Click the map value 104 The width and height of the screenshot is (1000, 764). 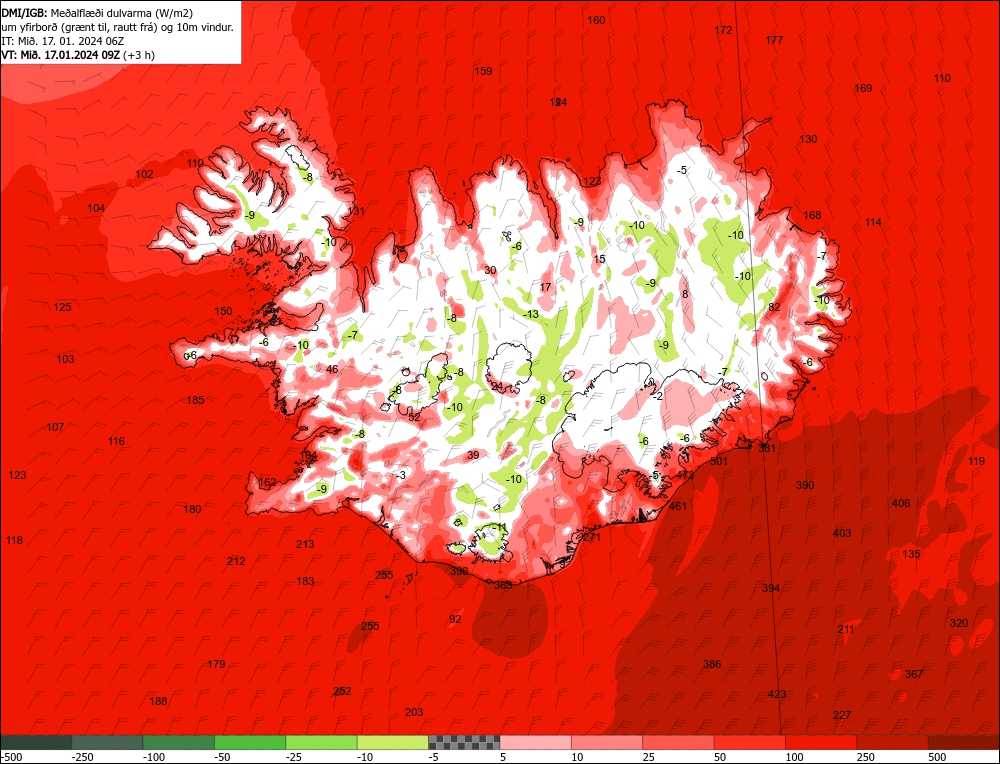(96, 208)
